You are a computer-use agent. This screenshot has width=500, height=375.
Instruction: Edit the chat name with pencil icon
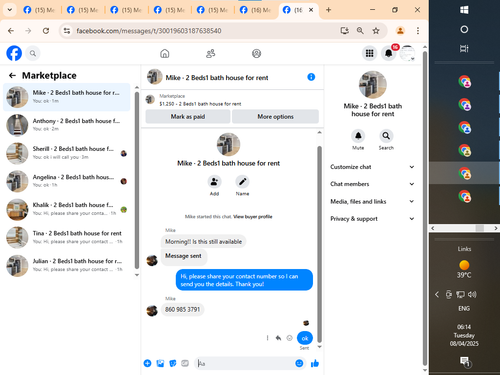click(242, 182)
